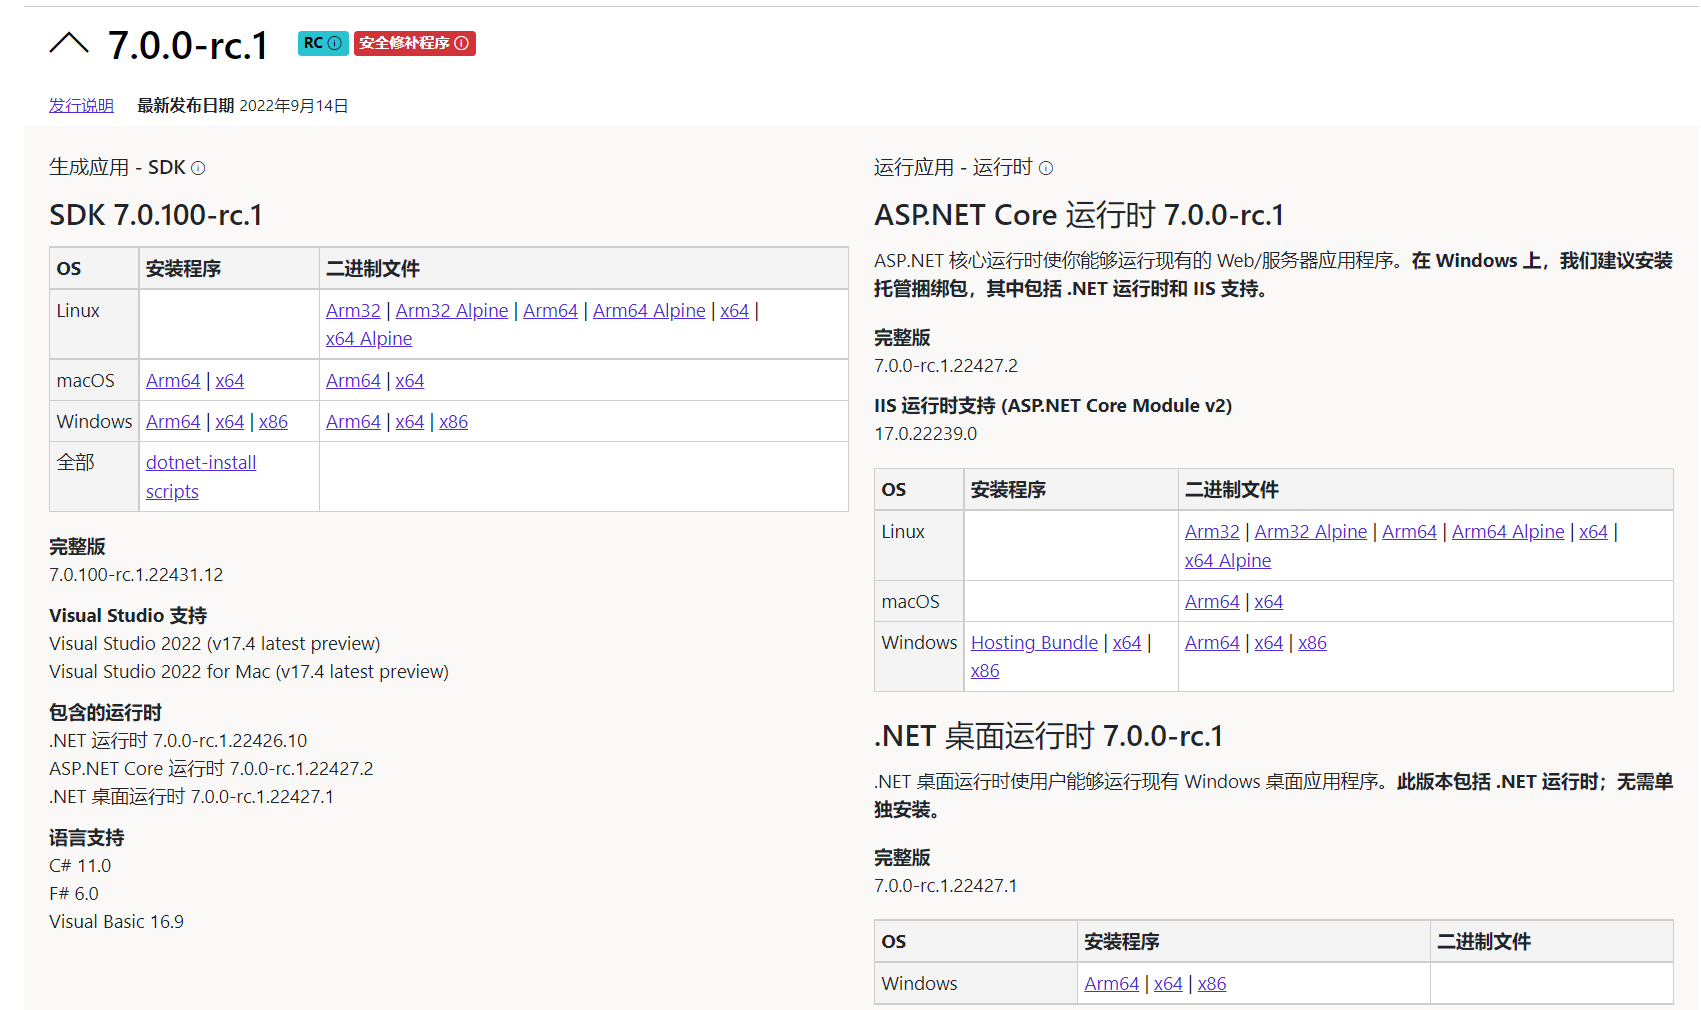Click ASP.NET Core full version 7.0.0-rc.1.22427.2
This screenshot has width=1701, height=1010.
pyautogui.click(x=946, y=365)
